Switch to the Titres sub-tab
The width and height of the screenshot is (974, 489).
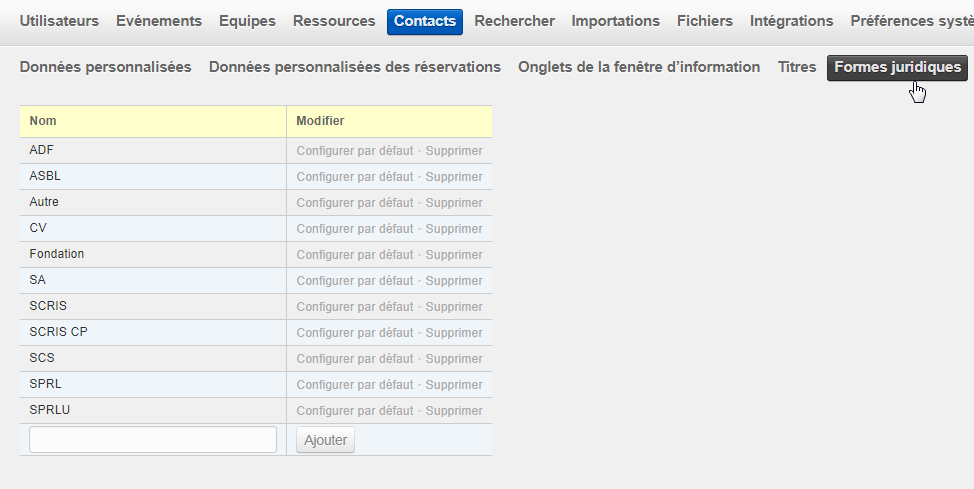coord(797,67)
